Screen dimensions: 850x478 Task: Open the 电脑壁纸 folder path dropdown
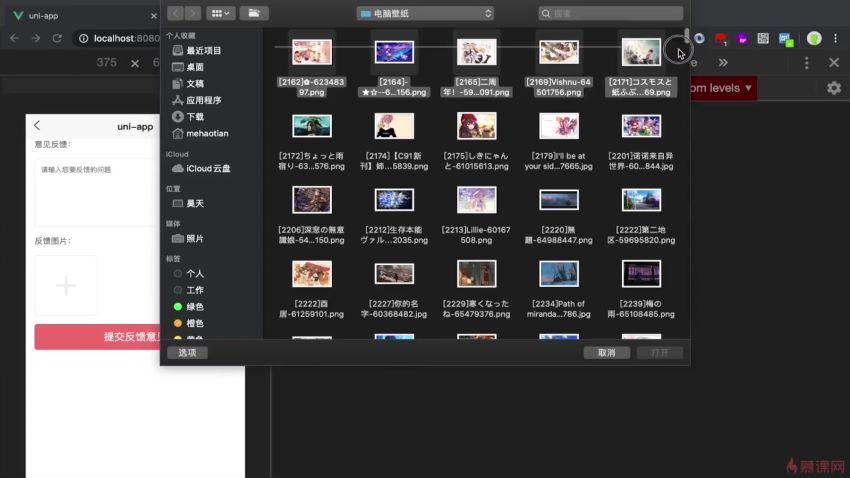pos(426,14)
